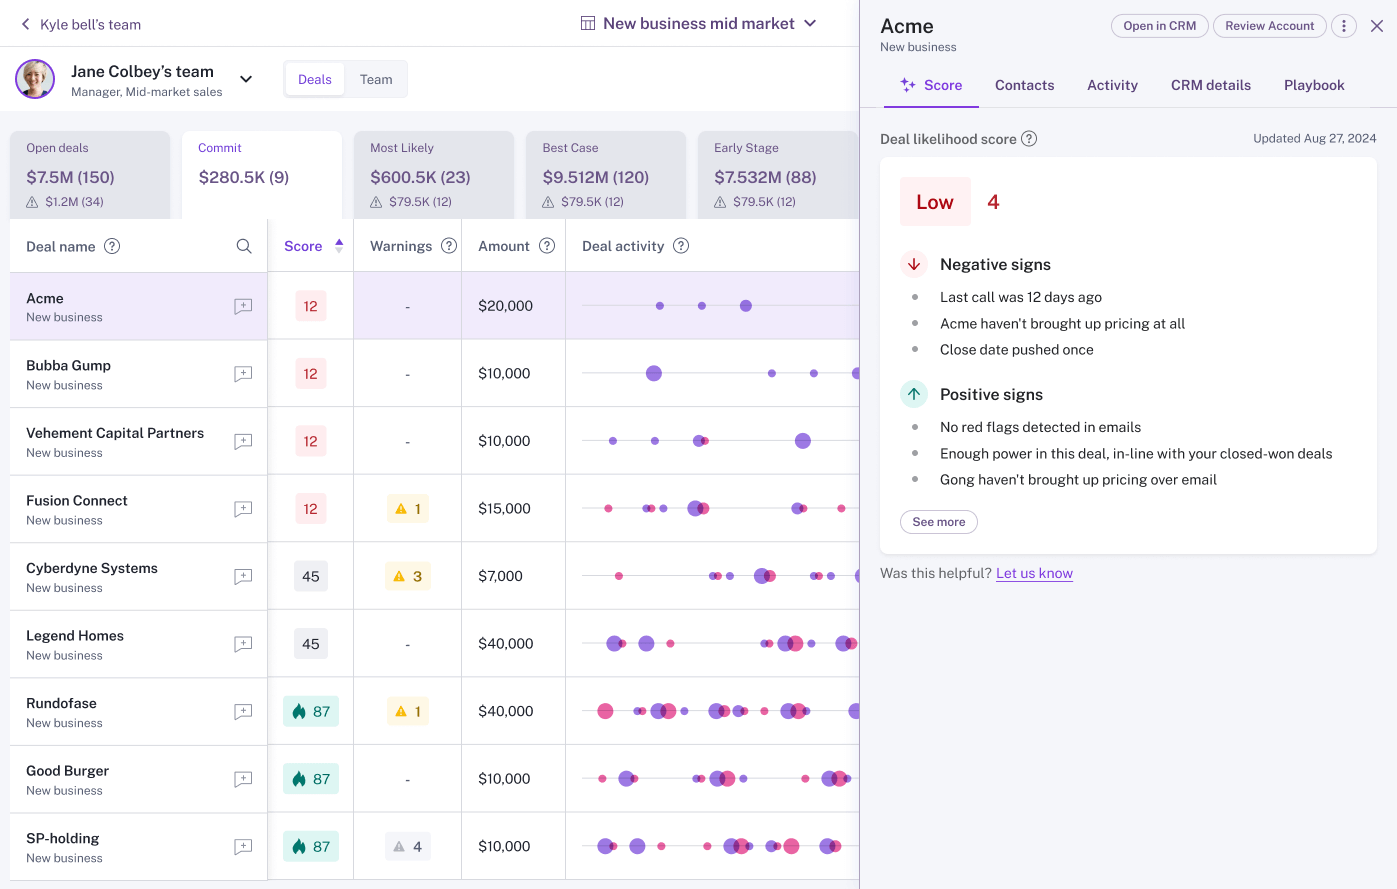Click the Open in CRM button
1397x889 pixels.
point(1159,26)
